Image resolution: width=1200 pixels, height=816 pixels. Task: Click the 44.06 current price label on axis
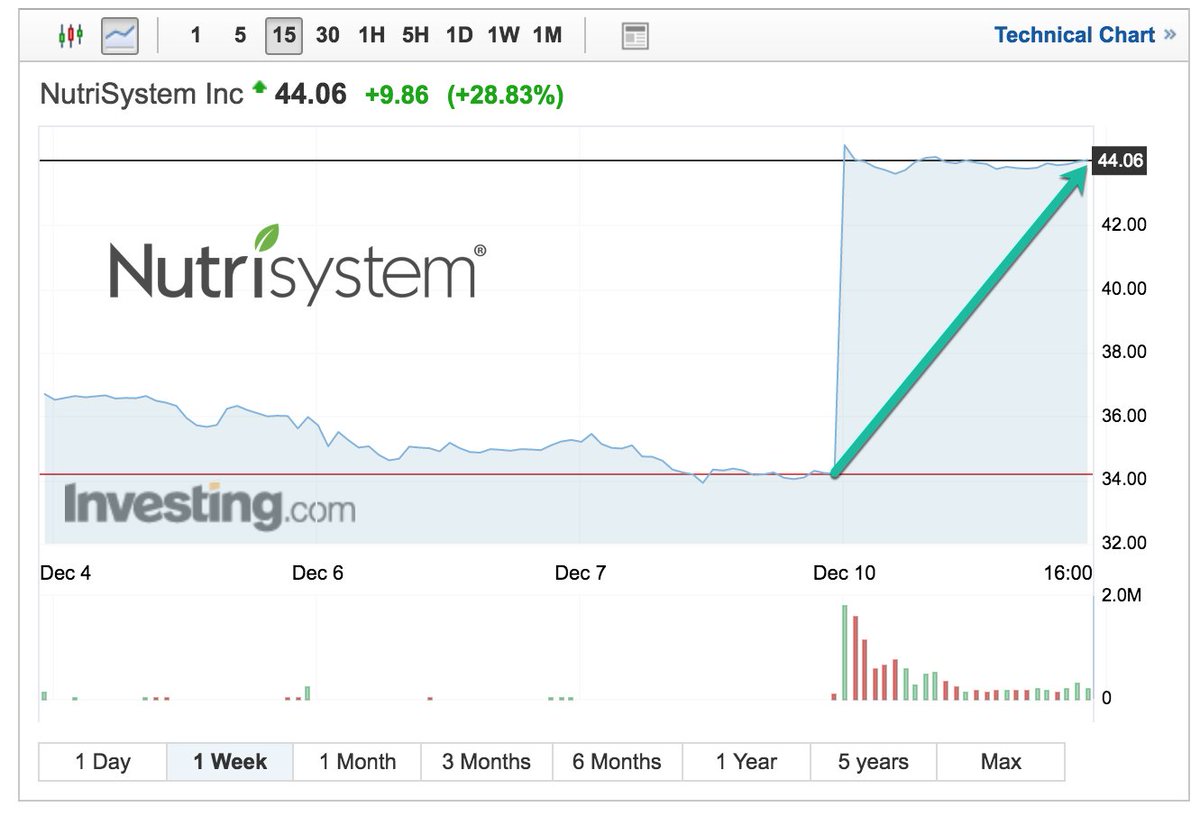coord(1120,160)
